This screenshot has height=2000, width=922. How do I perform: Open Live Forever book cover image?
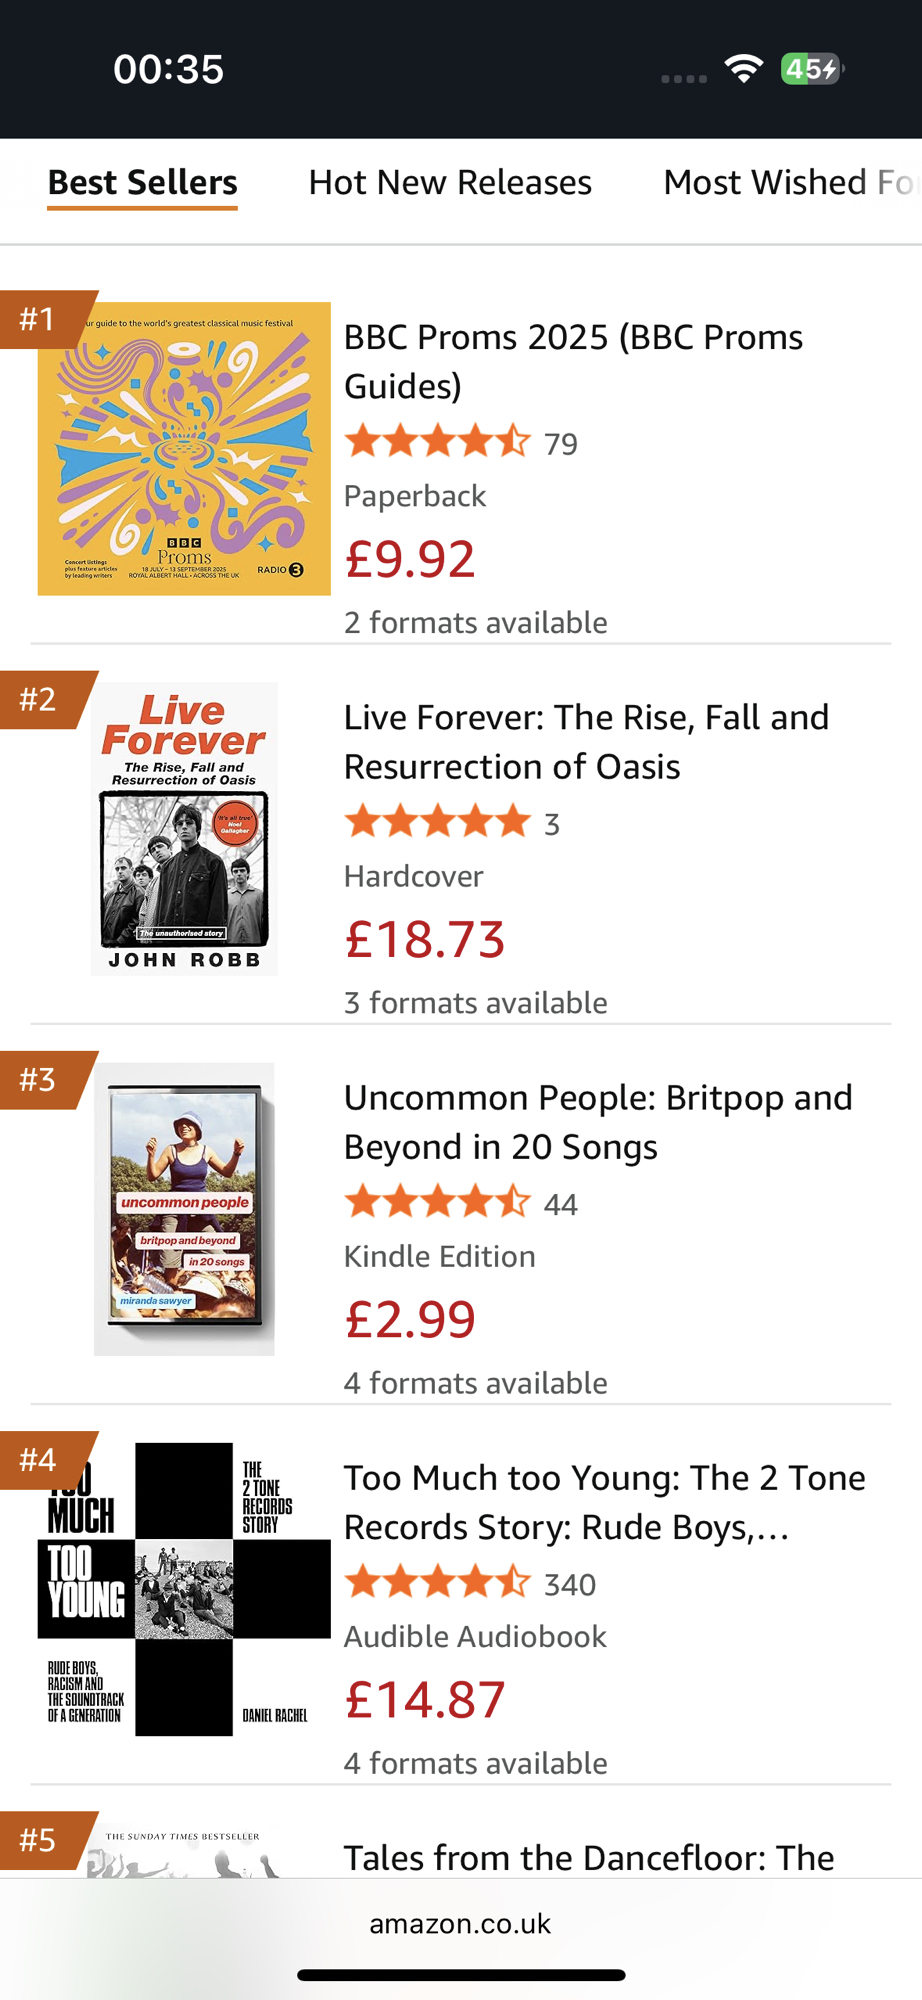[184, 829]
